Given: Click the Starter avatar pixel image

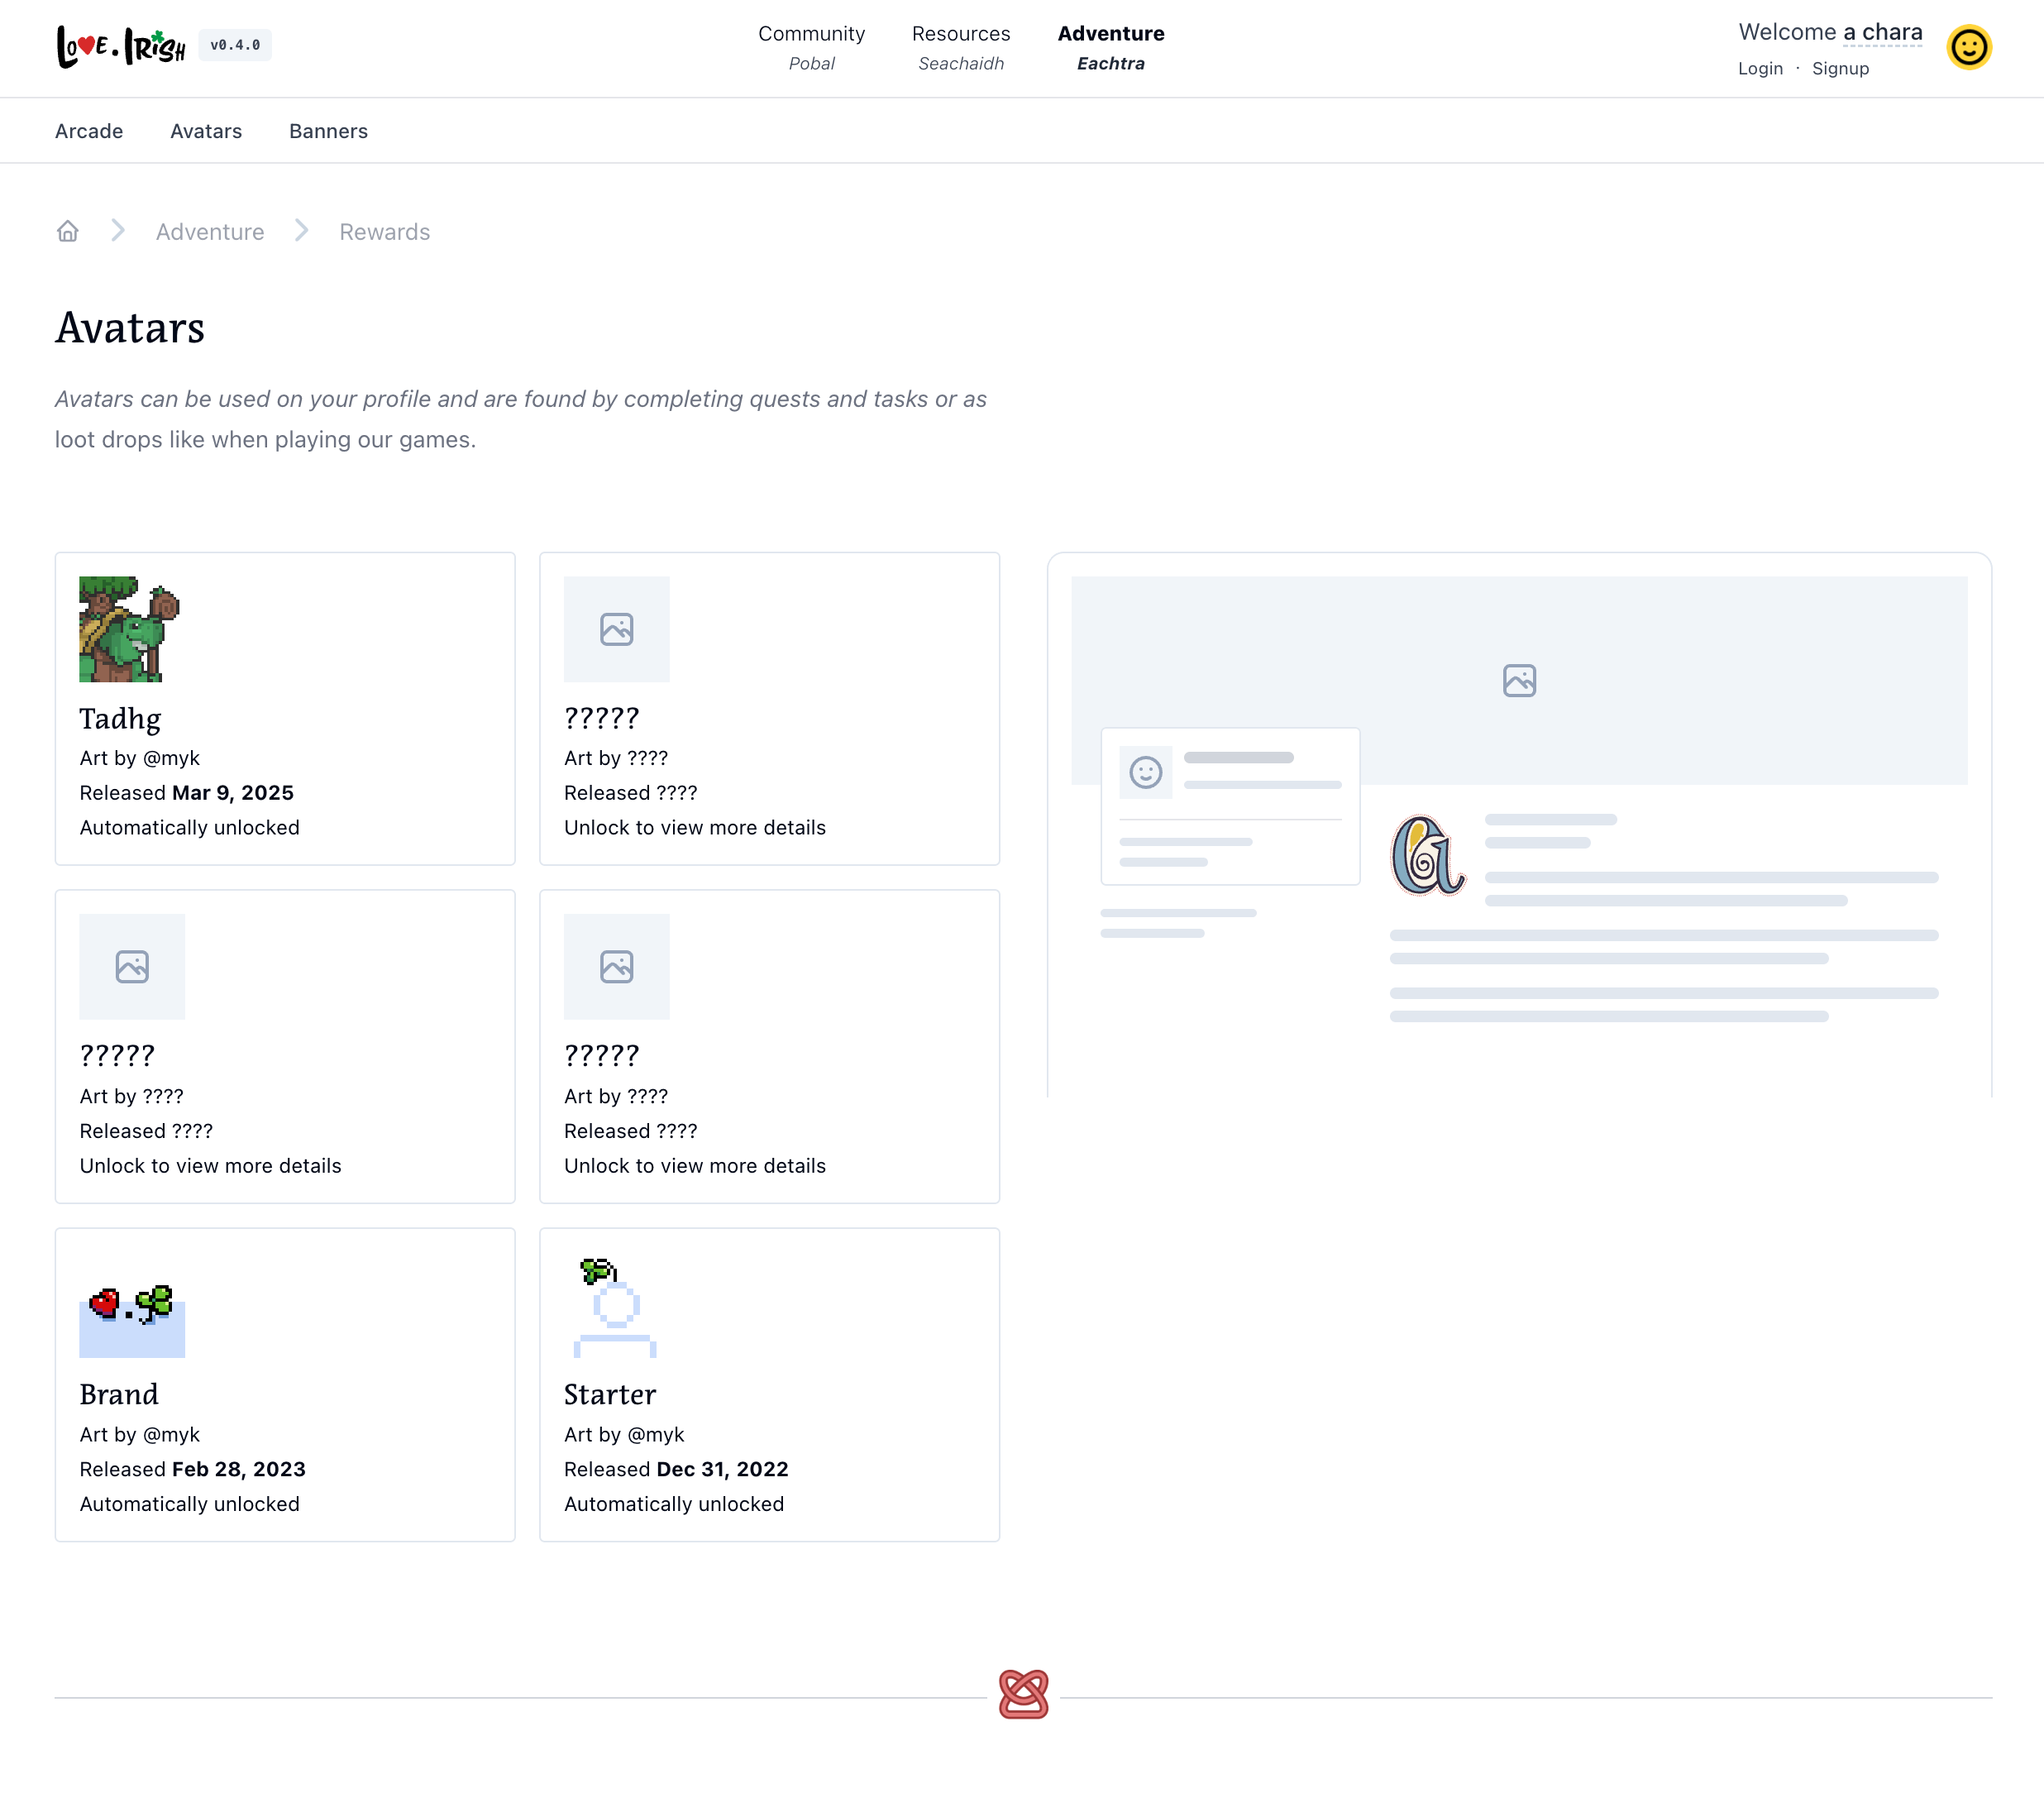Looking at the screenshot, I should point(615,1306).
